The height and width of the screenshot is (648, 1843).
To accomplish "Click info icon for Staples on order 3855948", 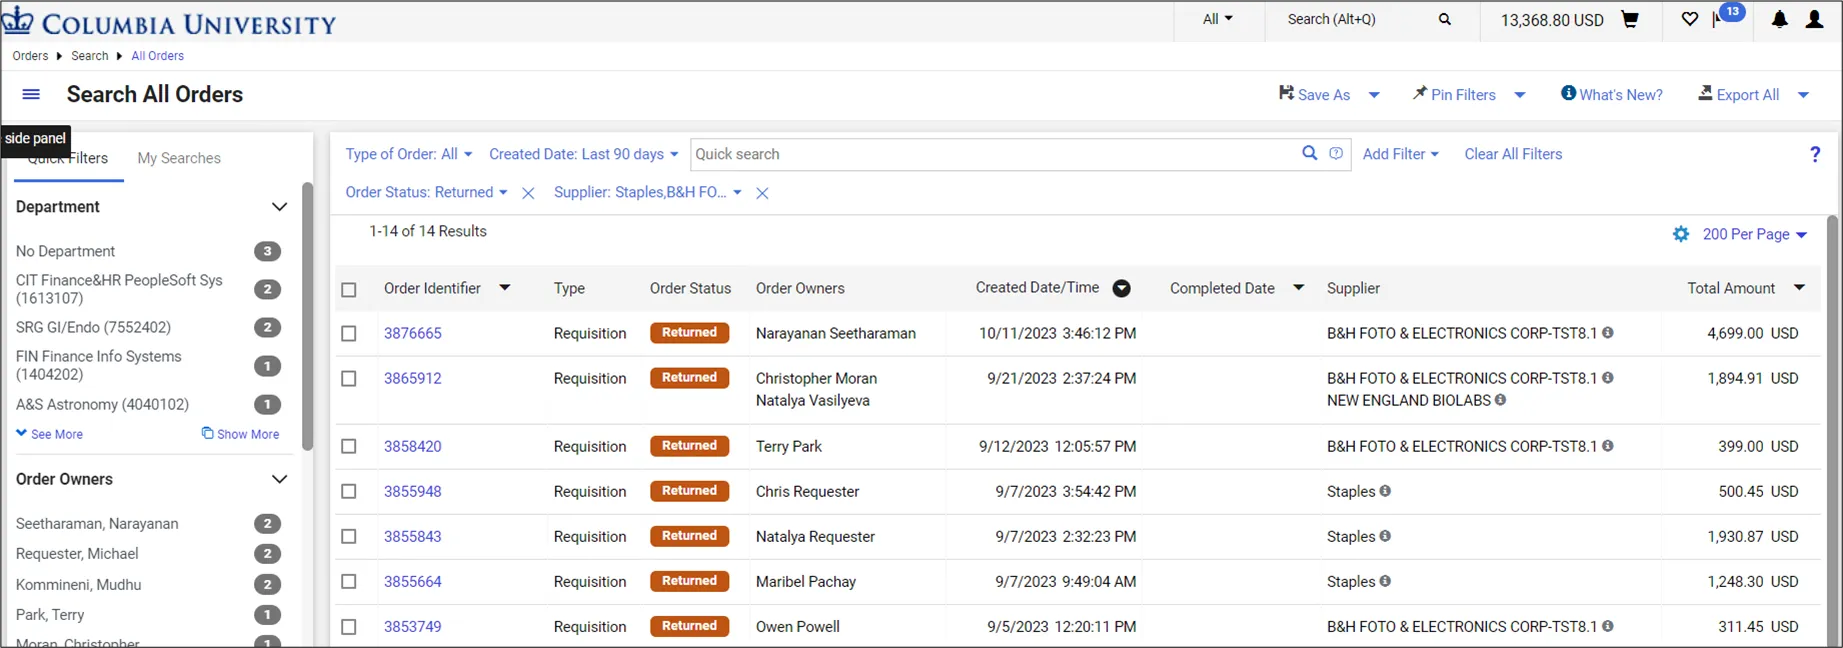I will (1385, 491).
